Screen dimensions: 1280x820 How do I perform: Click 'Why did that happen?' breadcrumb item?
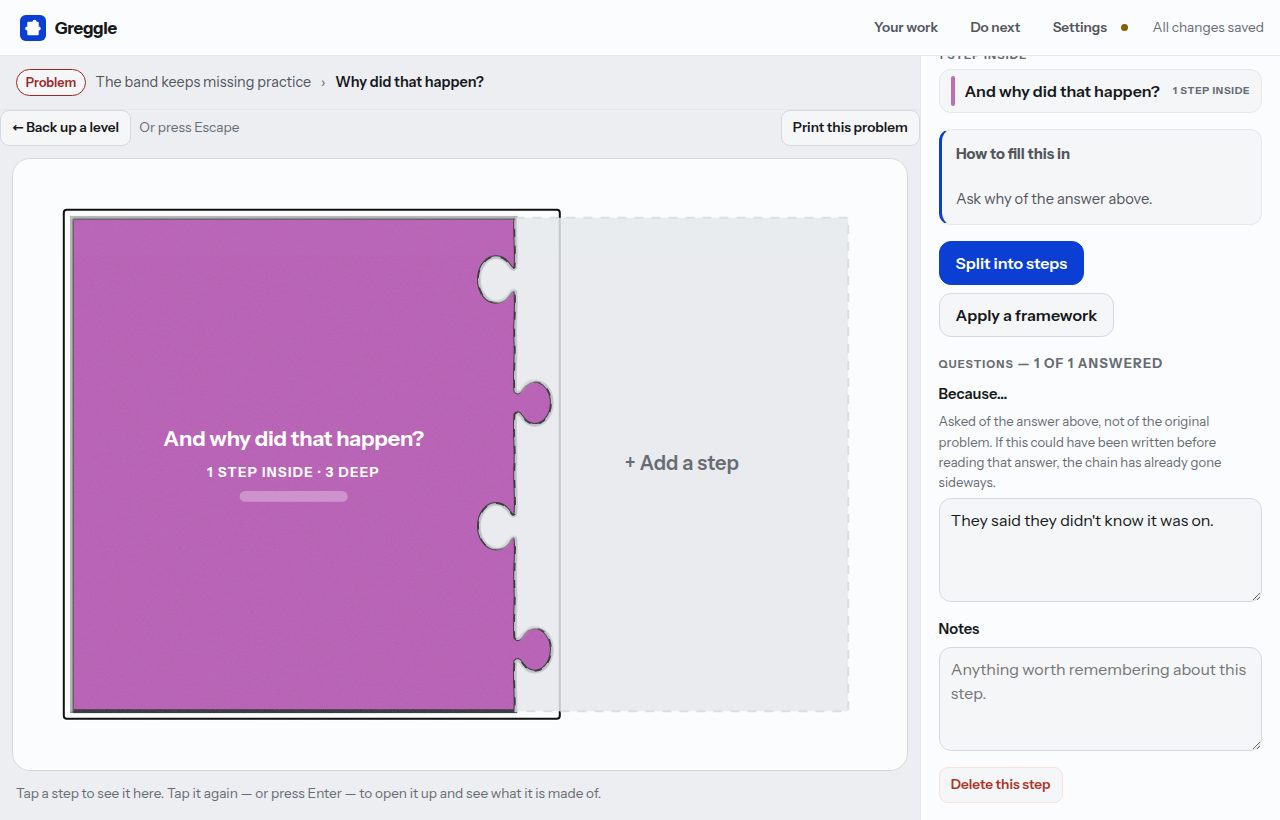(410, 82)
